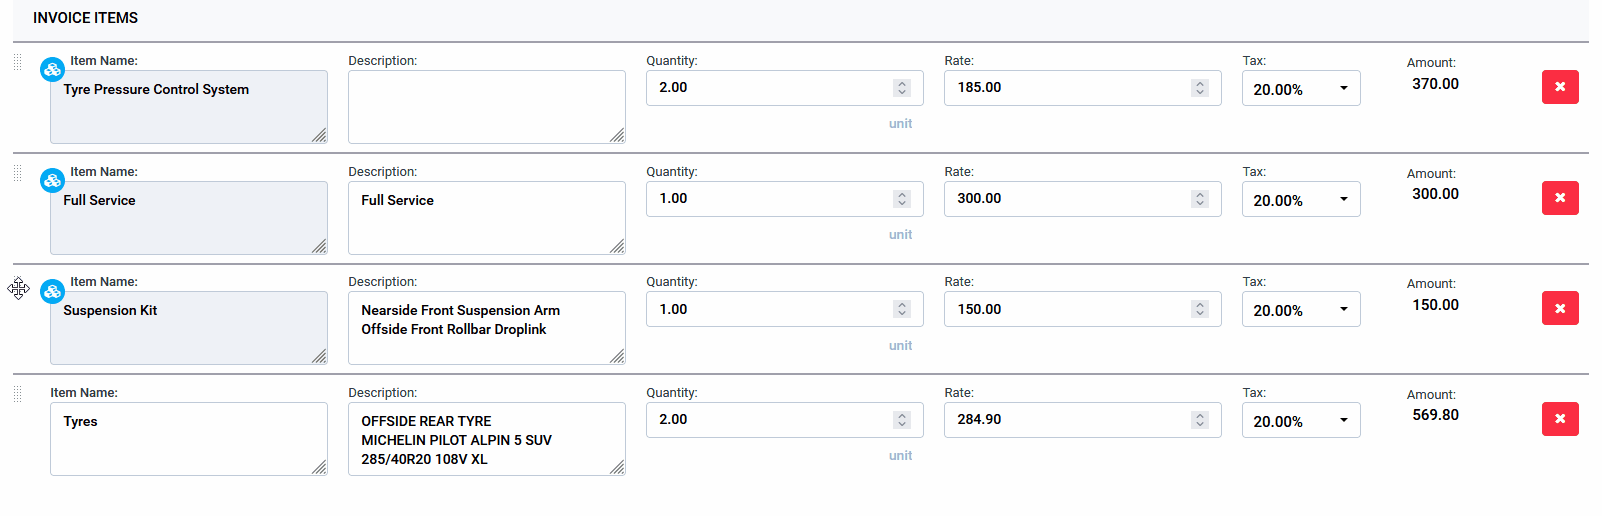The width and height of the screenshot is (1602, 516).
Task: Open tax dropdown for Tyre Pressure Control System
Action: [x=1300, y=89]
